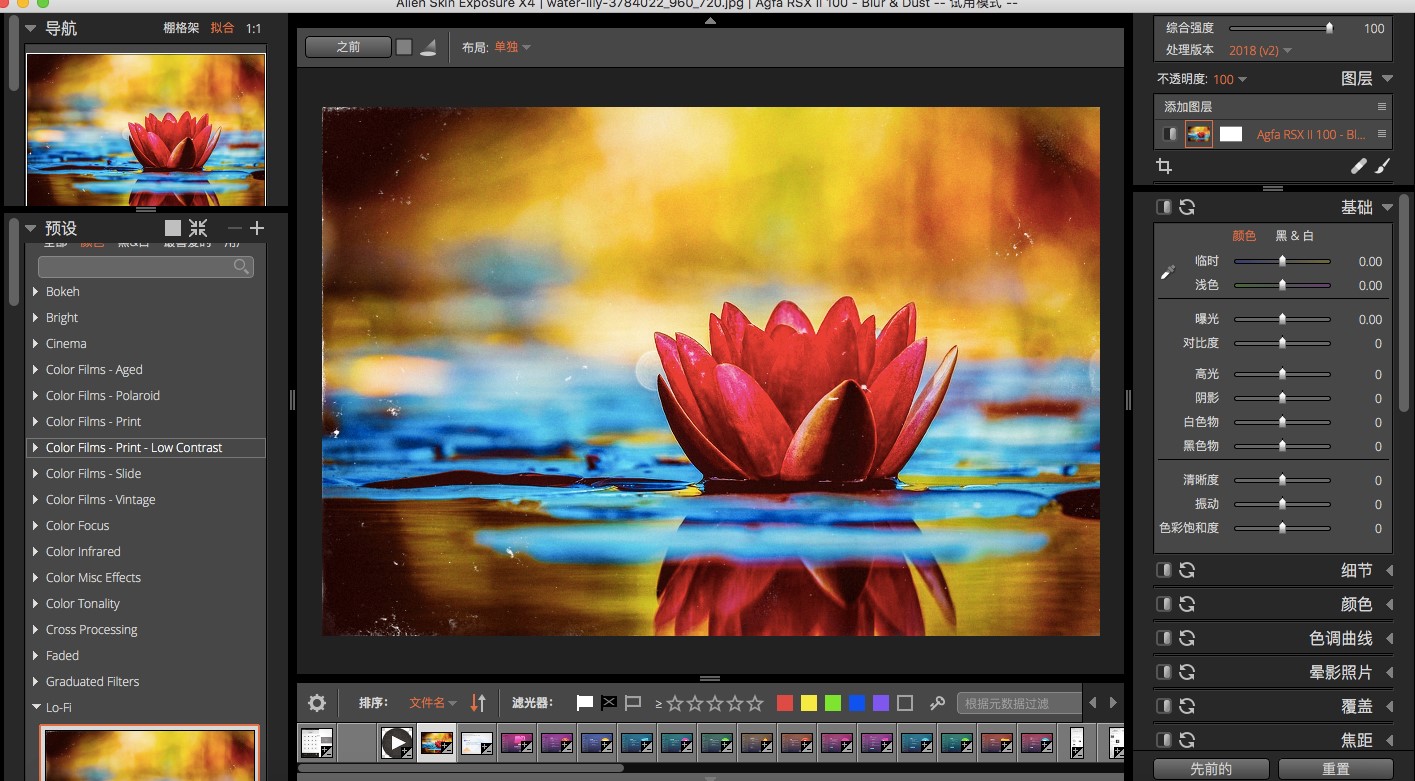The image size is (1415, 781).
Task: Click the 重置 reset button
Action: (1337, 768)
